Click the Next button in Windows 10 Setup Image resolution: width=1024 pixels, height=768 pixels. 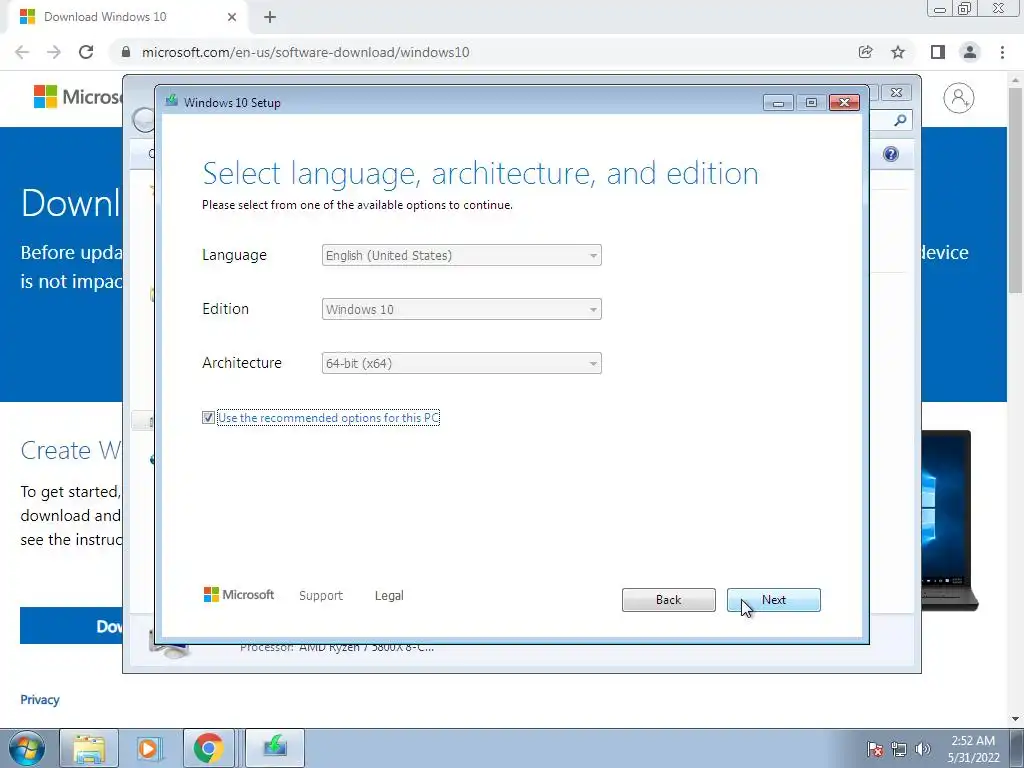pos(773,600)
